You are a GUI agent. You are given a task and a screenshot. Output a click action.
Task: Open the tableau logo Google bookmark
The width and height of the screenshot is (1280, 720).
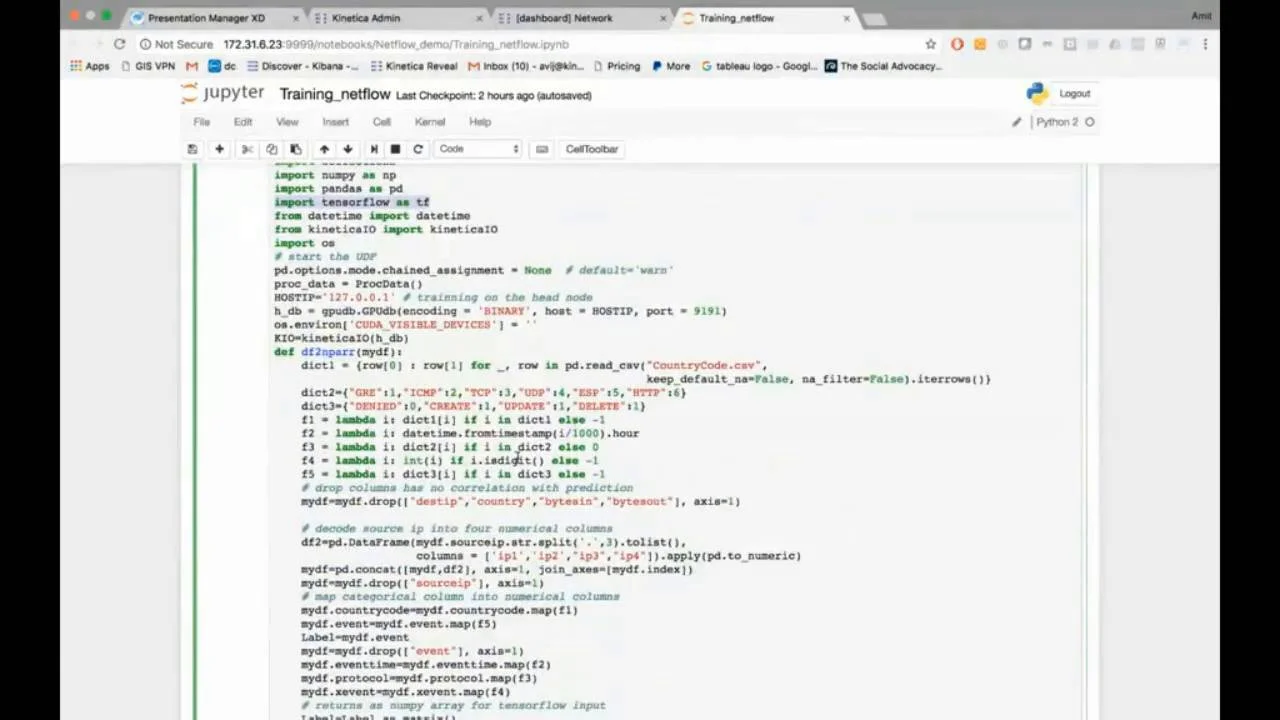759,66
